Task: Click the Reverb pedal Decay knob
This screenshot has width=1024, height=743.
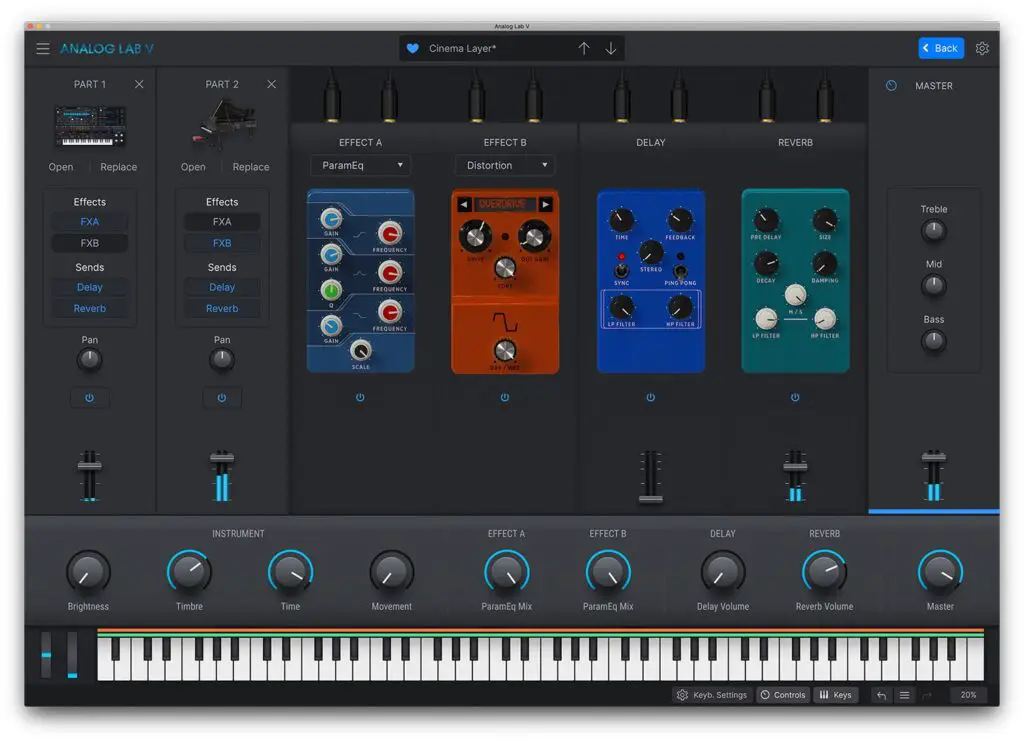Action: click(766, 264)
